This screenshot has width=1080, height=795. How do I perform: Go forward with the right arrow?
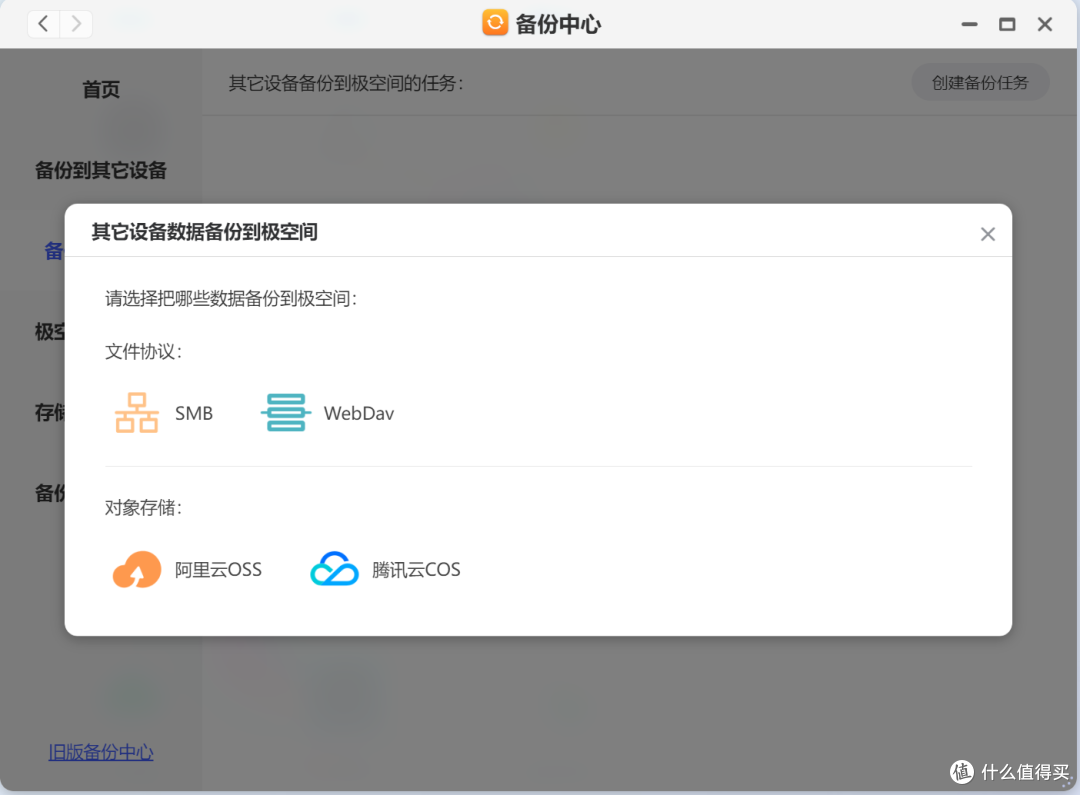(x=76, y=24)
